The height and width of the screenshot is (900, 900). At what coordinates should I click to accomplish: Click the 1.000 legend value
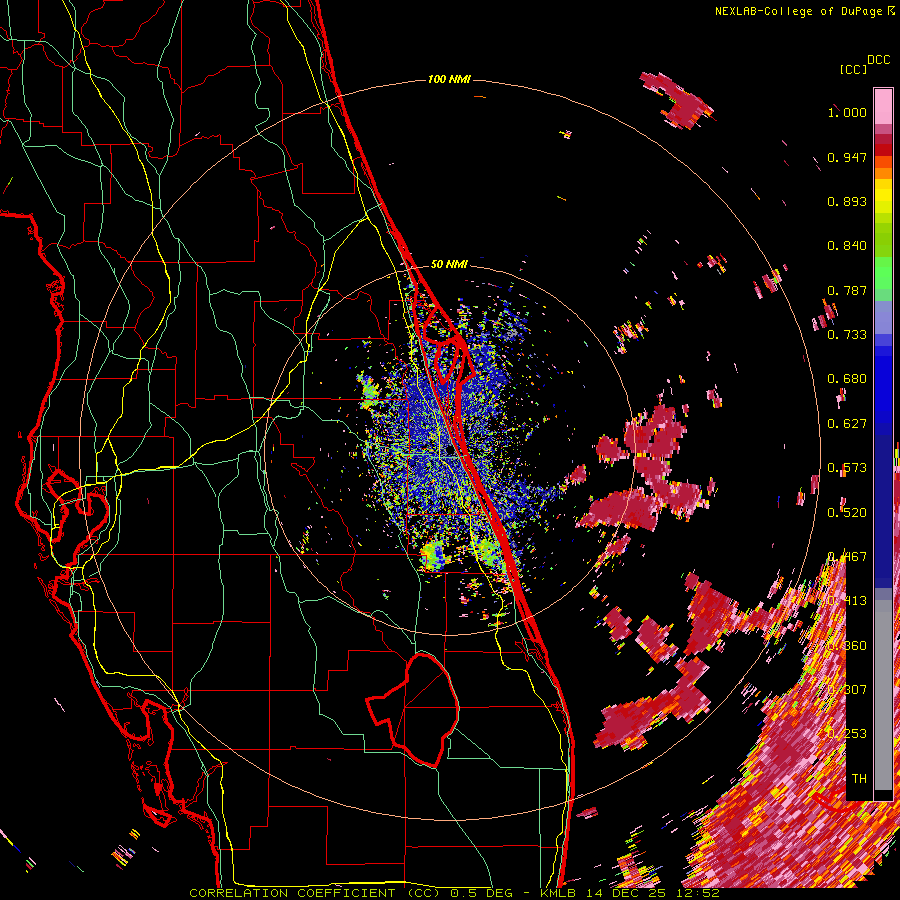tap(847, 112)
